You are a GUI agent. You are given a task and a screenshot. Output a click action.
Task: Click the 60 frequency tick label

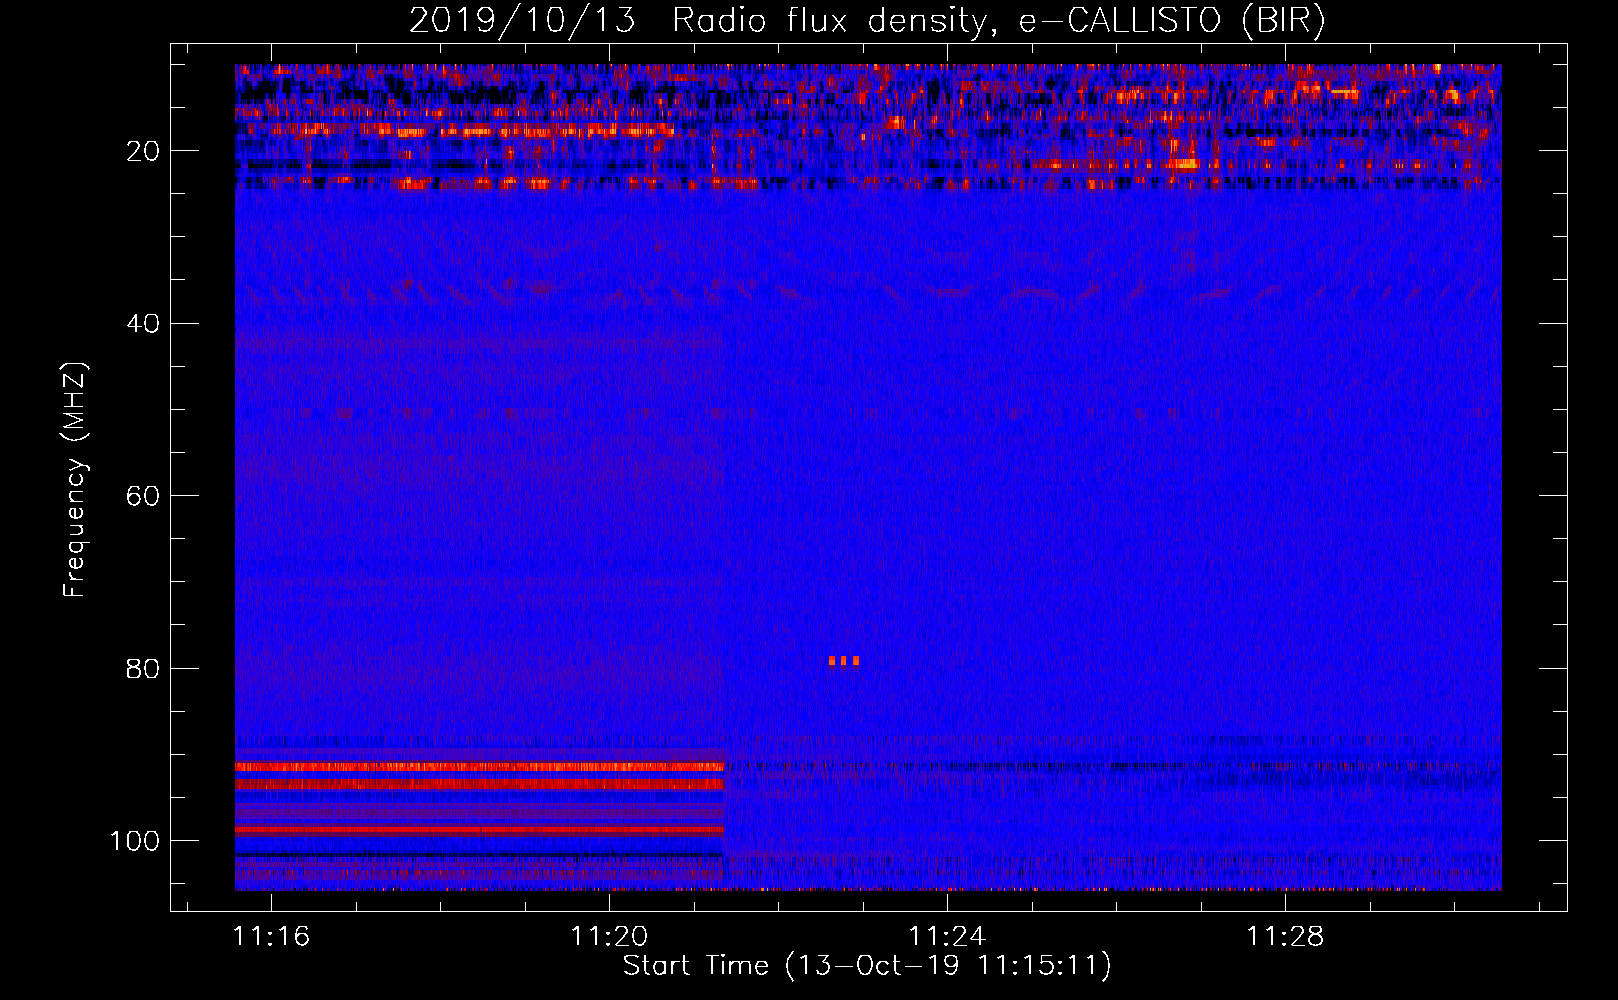(144, 497)
